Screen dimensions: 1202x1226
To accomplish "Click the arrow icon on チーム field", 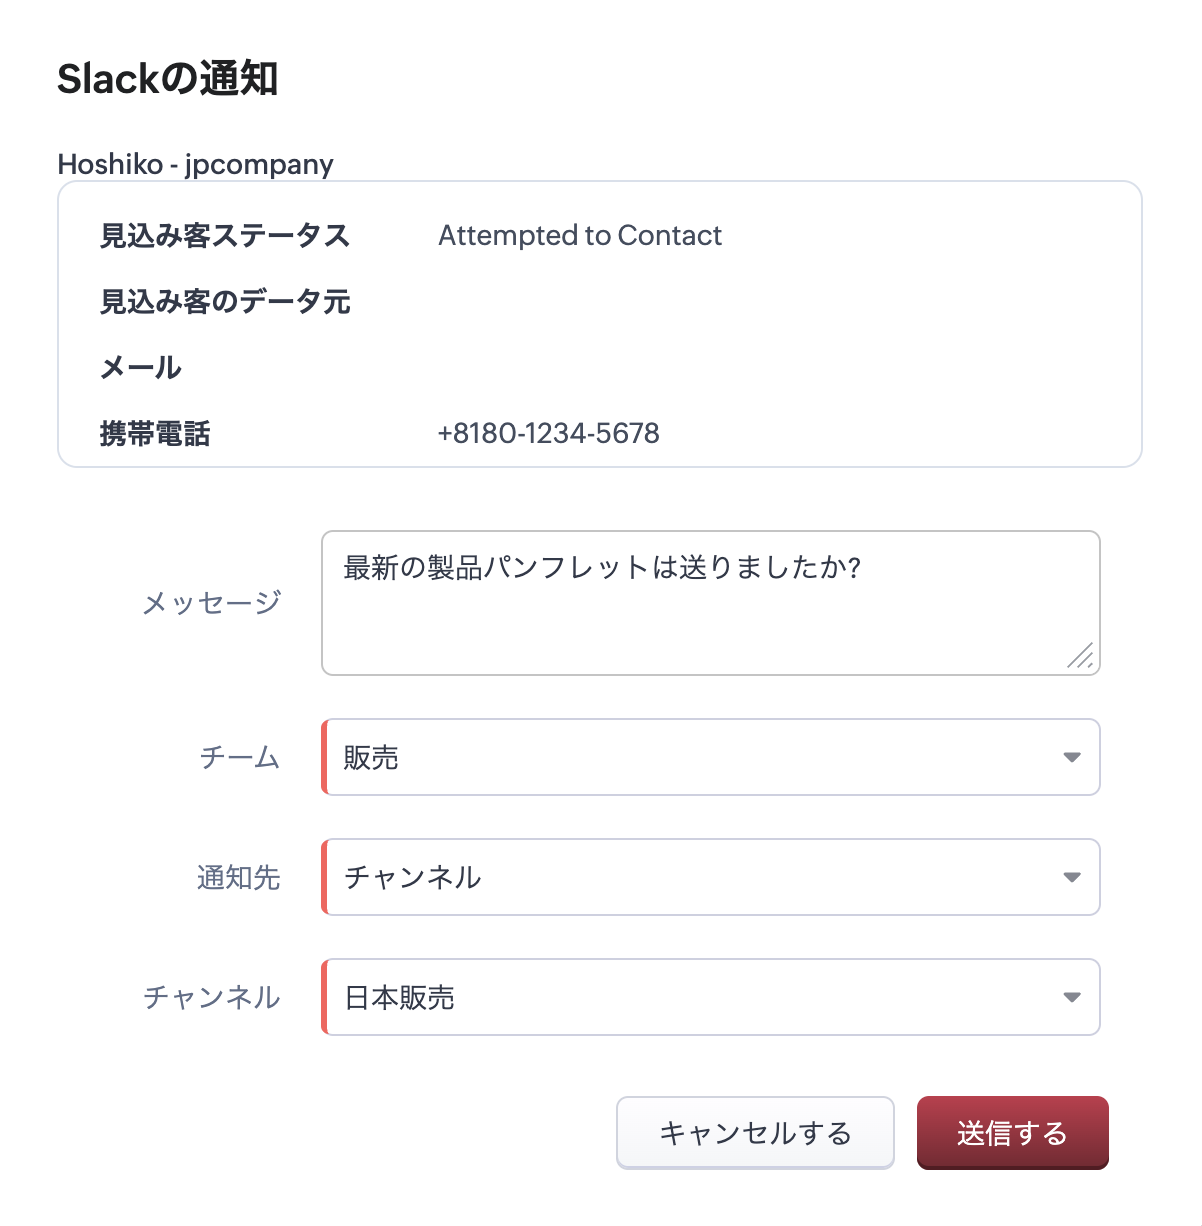I will (1072, 757).
